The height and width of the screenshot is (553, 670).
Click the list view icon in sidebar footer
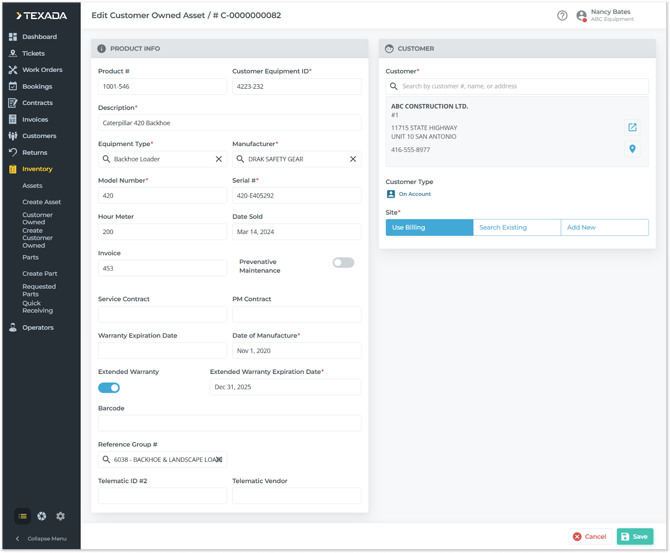[22, 516]
